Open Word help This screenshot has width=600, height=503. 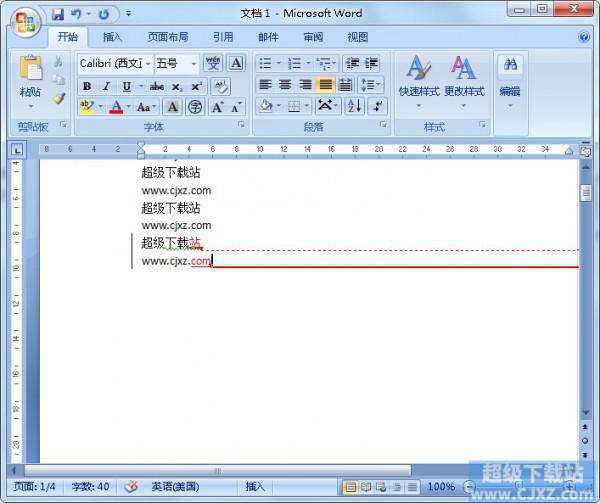coord(584,37)
